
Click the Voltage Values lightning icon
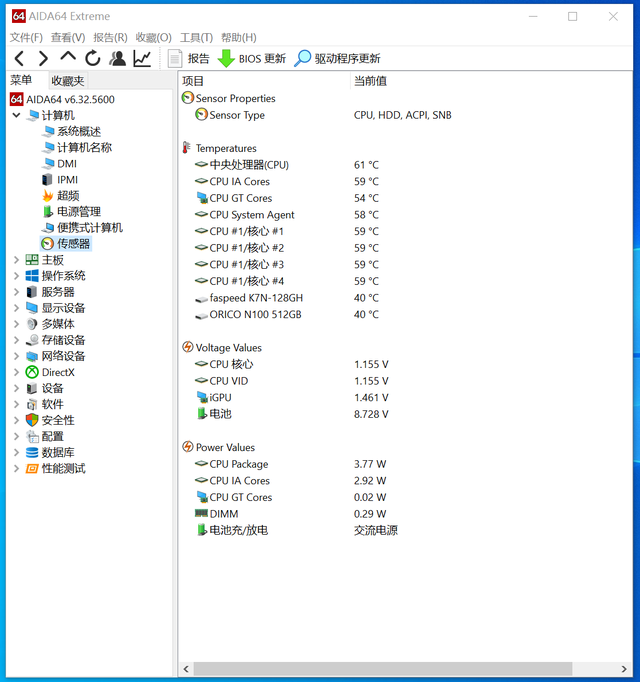[x=188, y=347]
